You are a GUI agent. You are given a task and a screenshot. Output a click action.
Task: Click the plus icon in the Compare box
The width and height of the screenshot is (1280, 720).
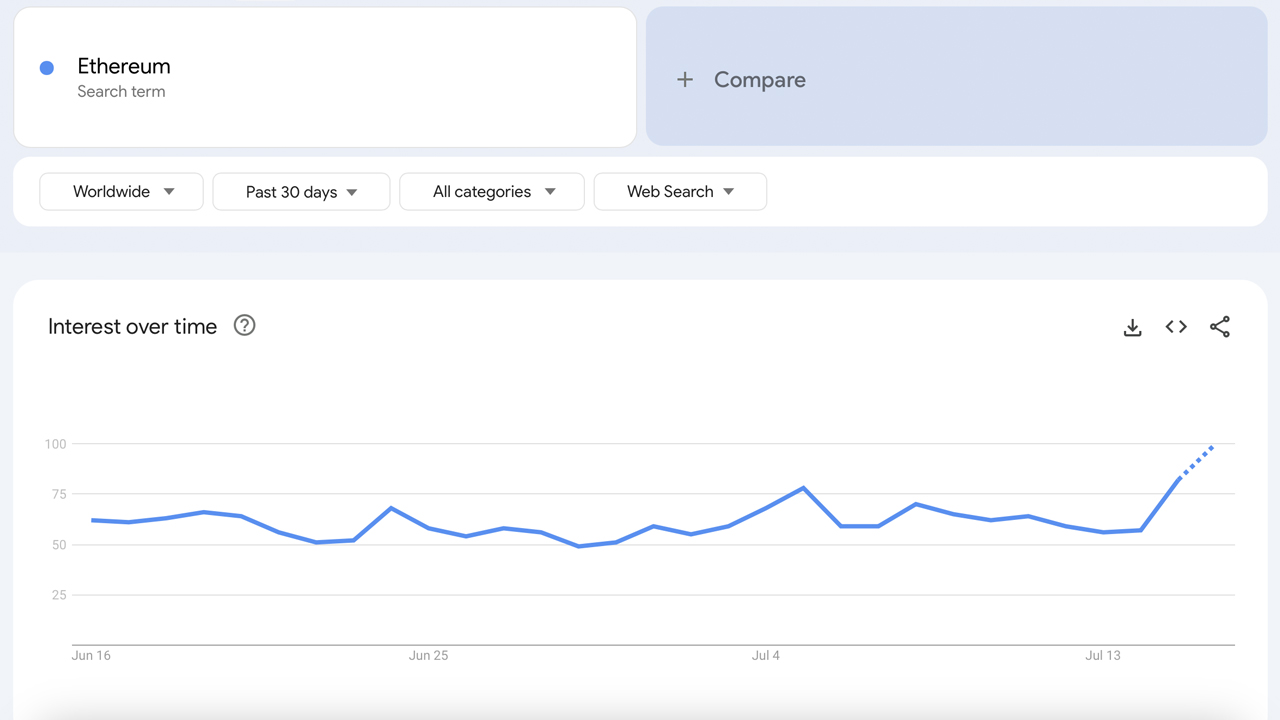[685, 79]
